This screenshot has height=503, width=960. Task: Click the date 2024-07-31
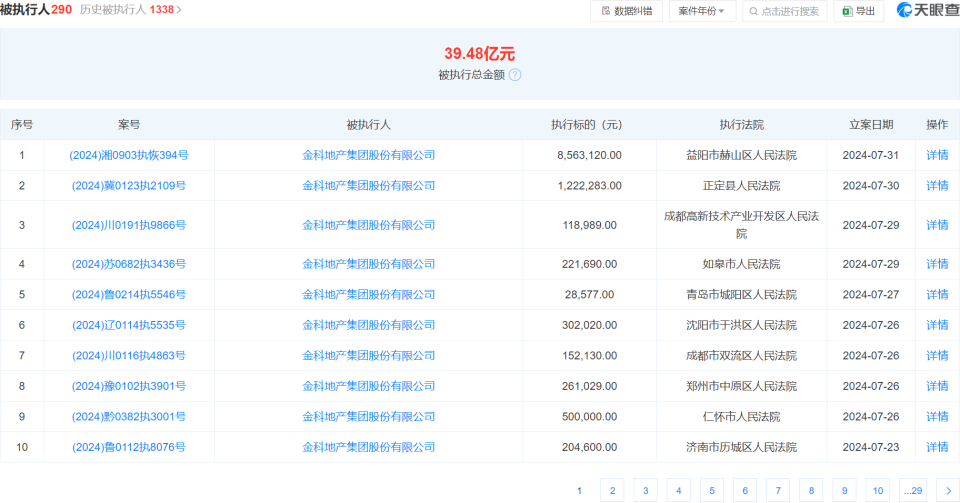click(871, 155)
